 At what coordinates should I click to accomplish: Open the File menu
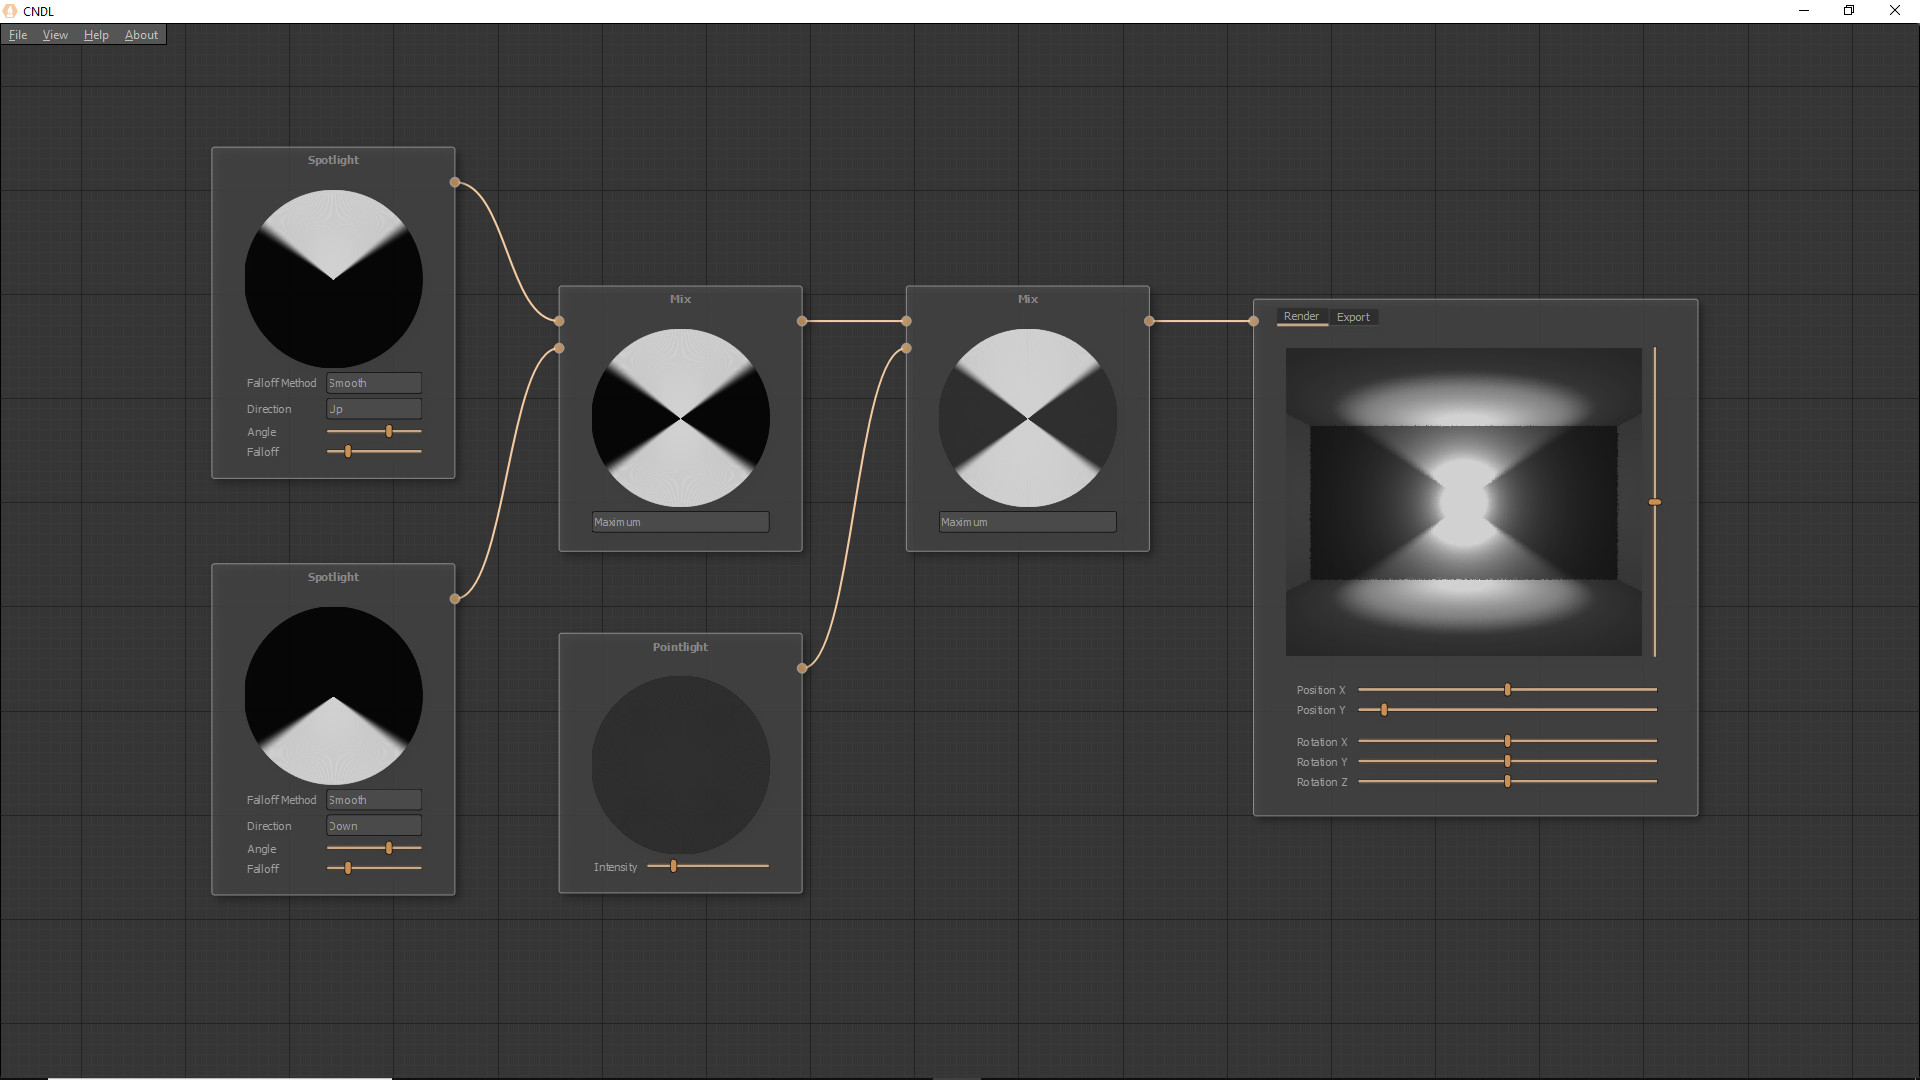click(x=18, y=34)
